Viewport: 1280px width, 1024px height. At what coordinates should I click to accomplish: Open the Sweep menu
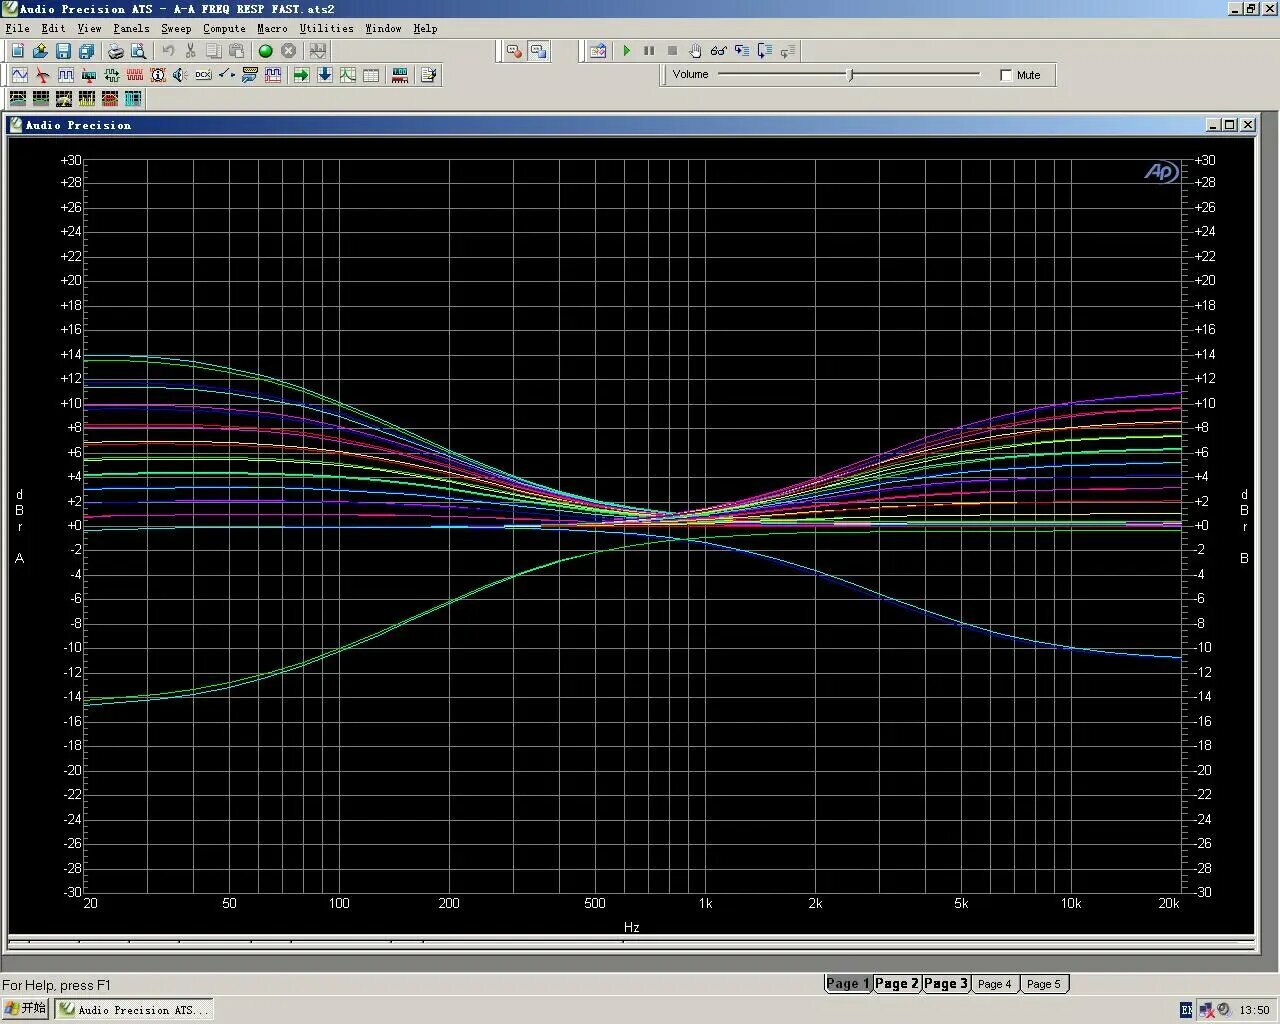[176, 28]
